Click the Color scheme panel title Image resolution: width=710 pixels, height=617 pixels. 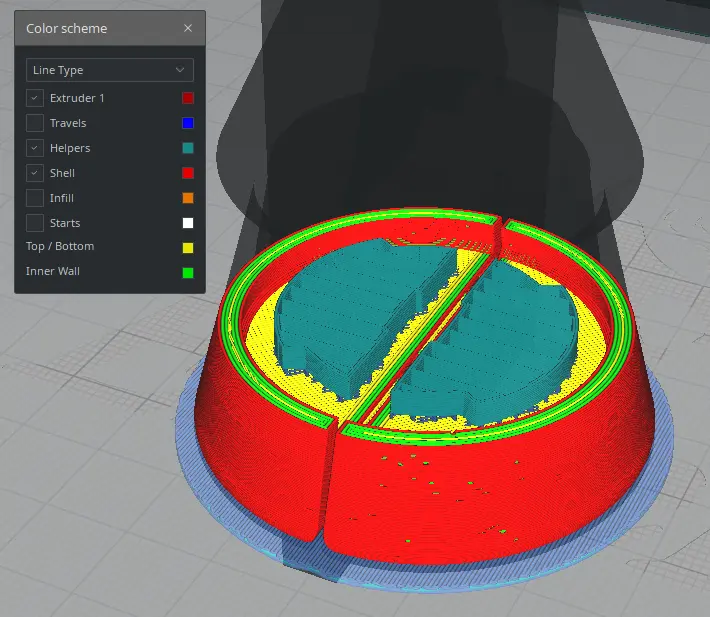coord(67,29)
